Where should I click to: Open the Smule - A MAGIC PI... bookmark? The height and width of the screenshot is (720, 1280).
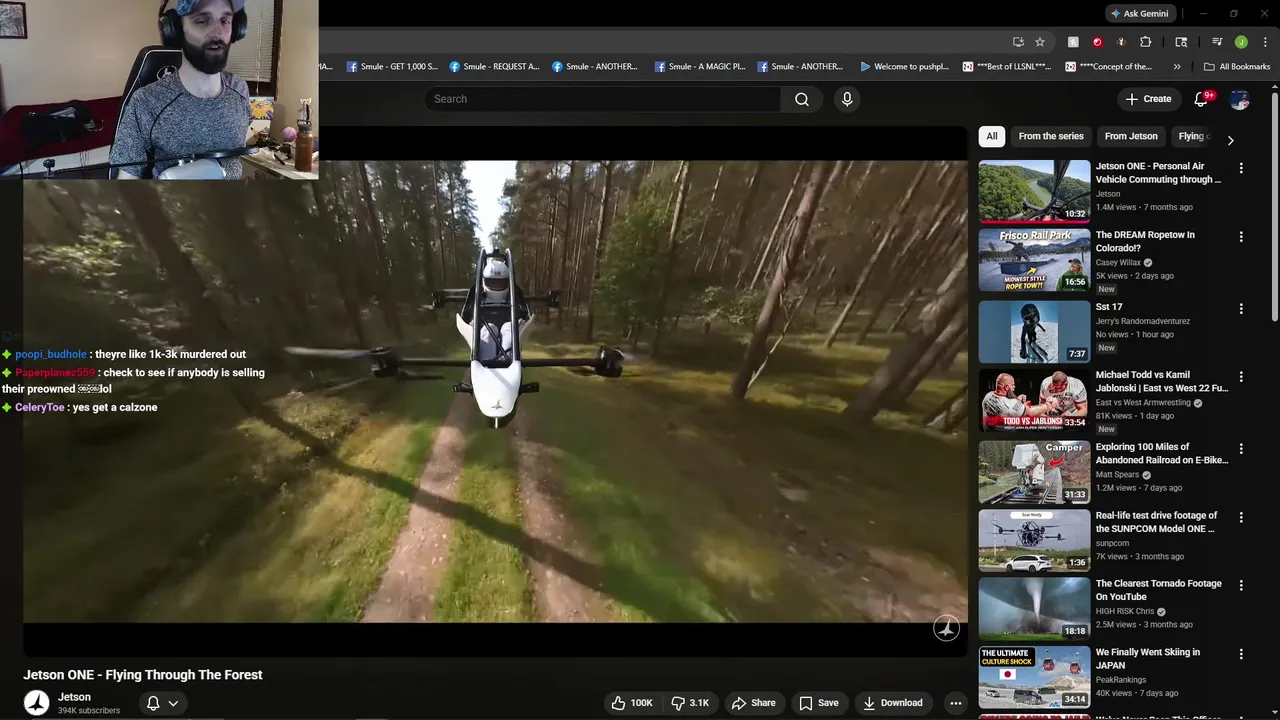(700, 67)
